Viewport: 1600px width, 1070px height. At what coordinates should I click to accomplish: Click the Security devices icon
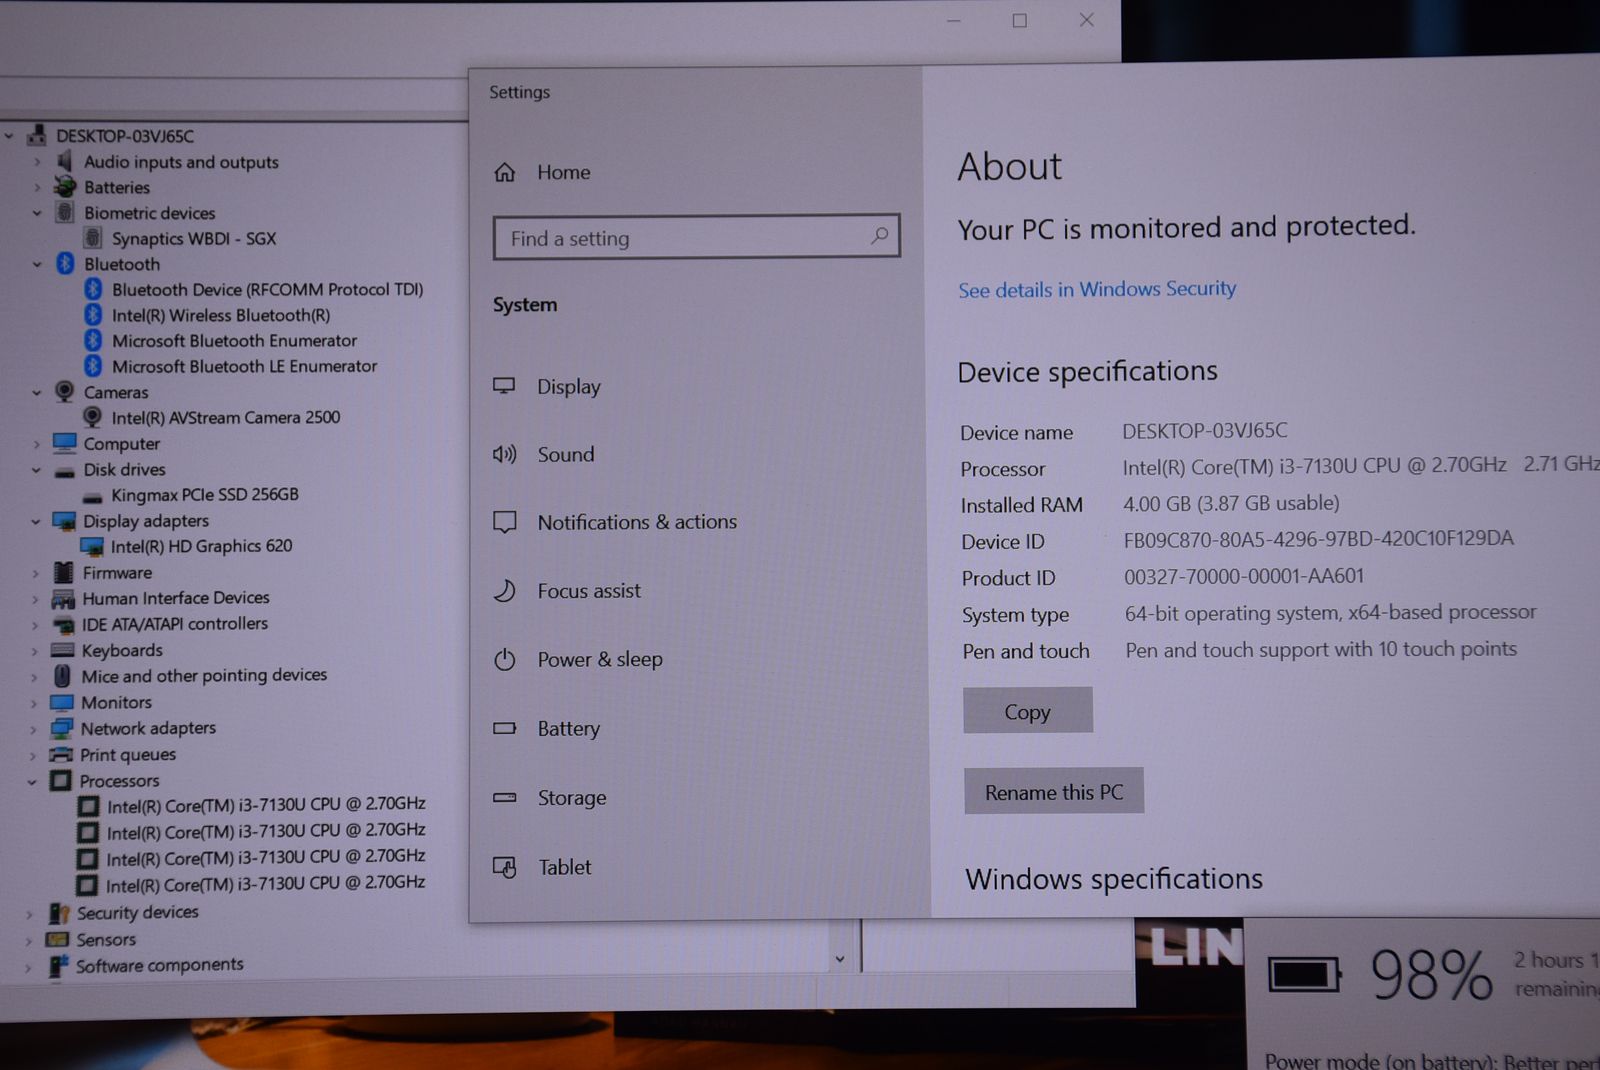pyautogui.click(x=60, y=912)
